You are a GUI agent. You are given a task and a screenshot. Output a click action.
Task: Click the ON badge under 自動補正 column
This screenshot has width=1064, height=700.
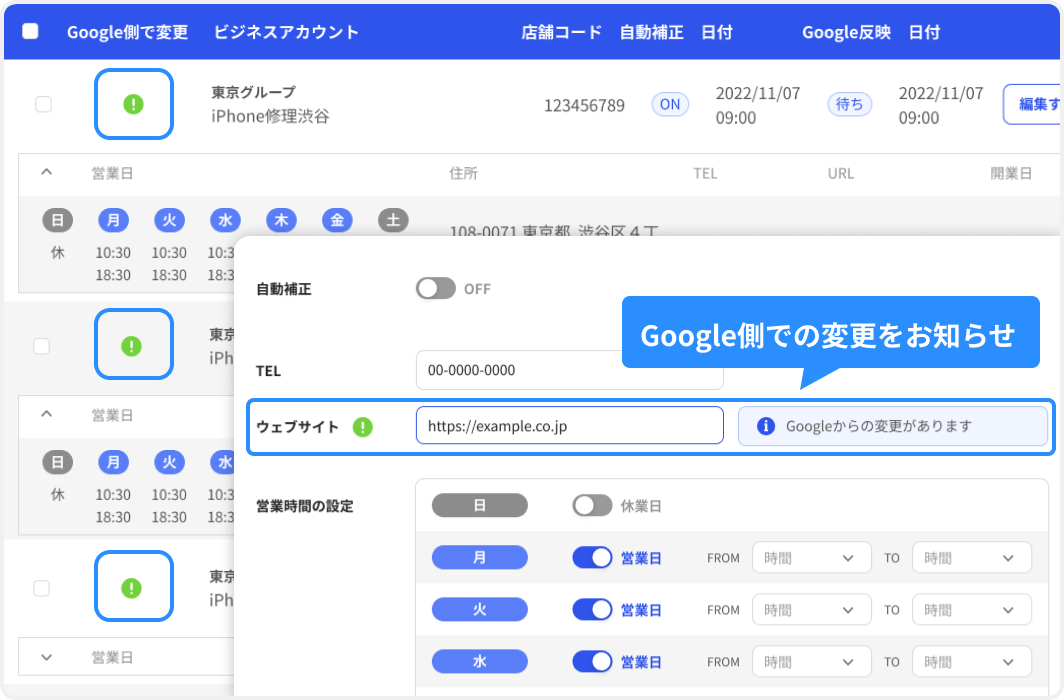(x=670, y=103)
